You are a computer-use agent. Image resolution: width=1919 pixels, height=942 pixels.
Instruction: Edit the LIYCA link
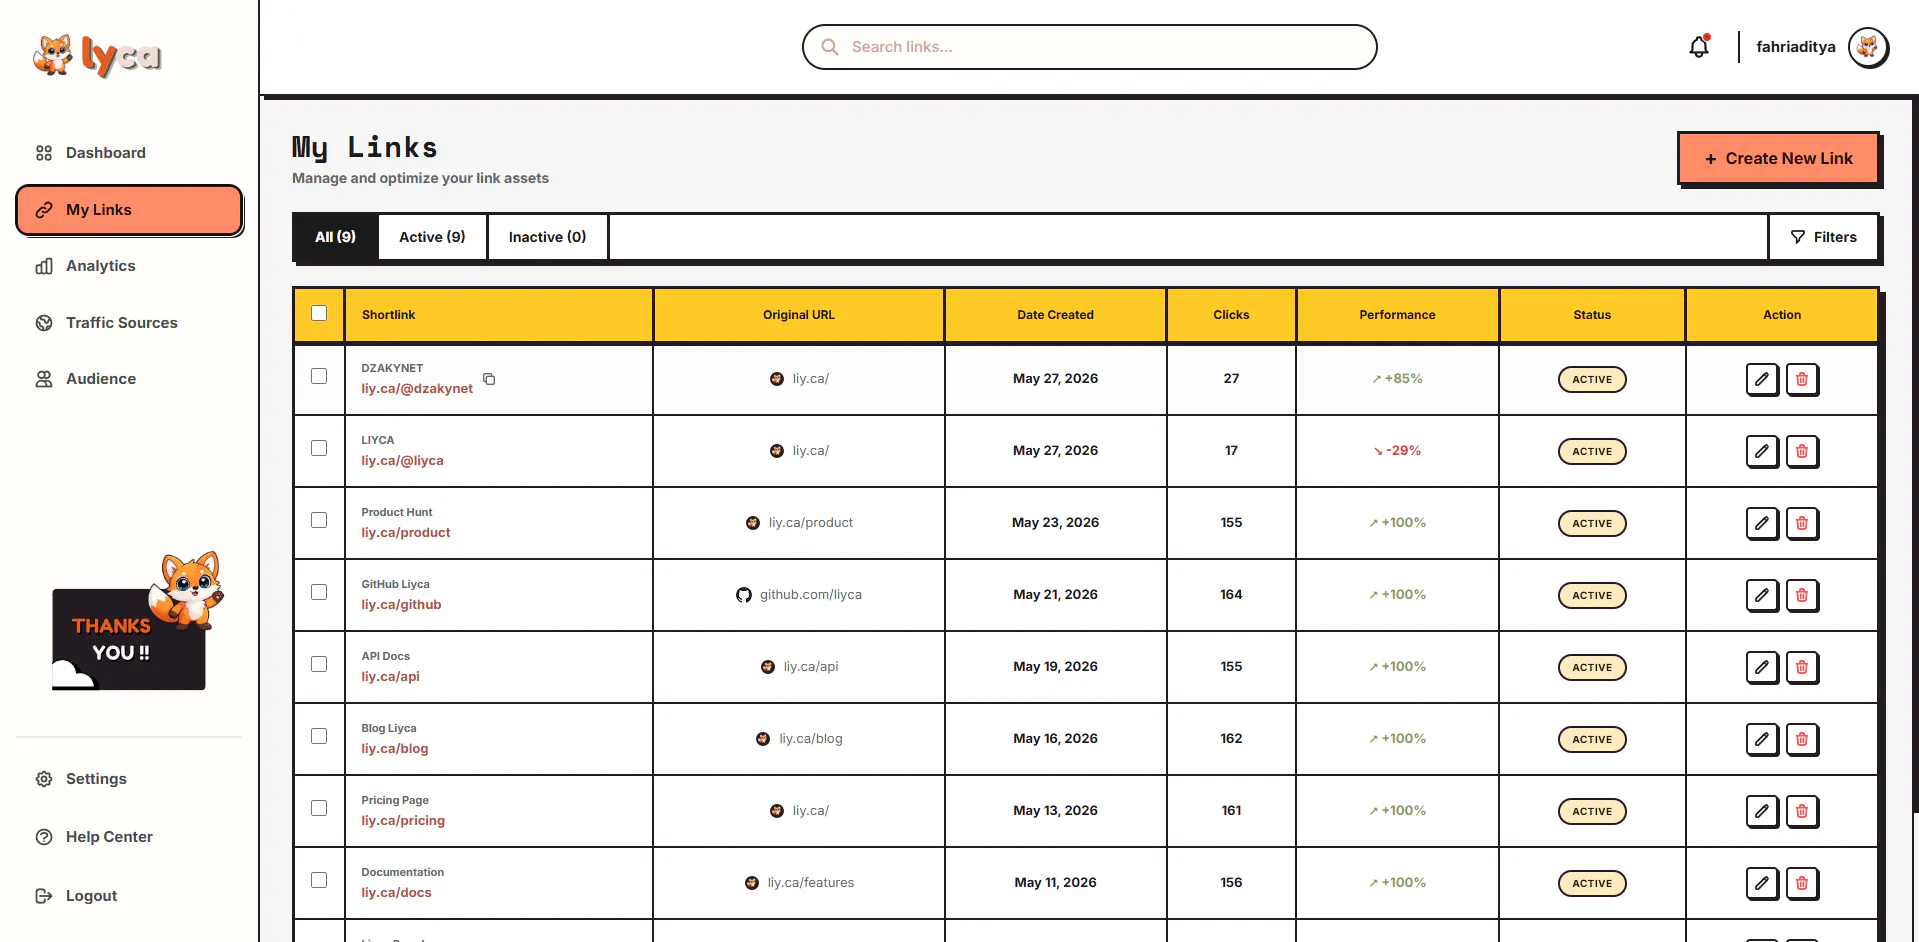tap(1762, 451)
